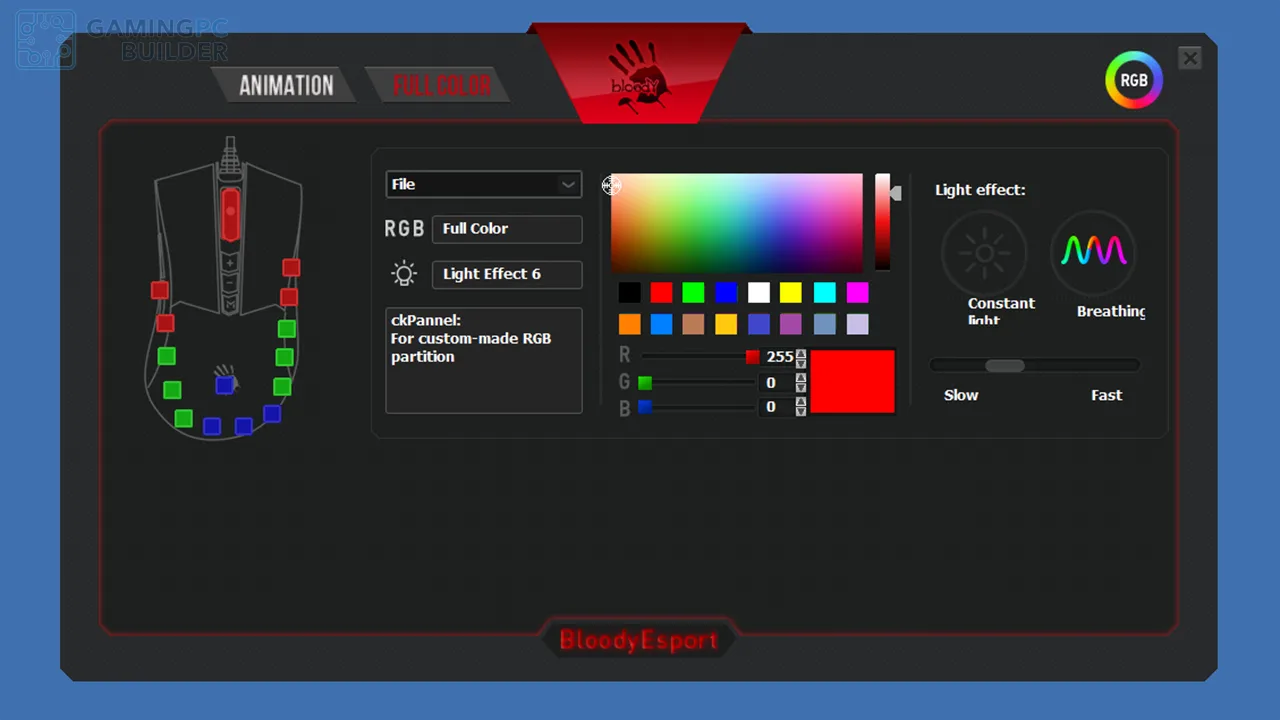Open the File dropdown
This screenshot has width=1280, height=720.
pos(483,184)
